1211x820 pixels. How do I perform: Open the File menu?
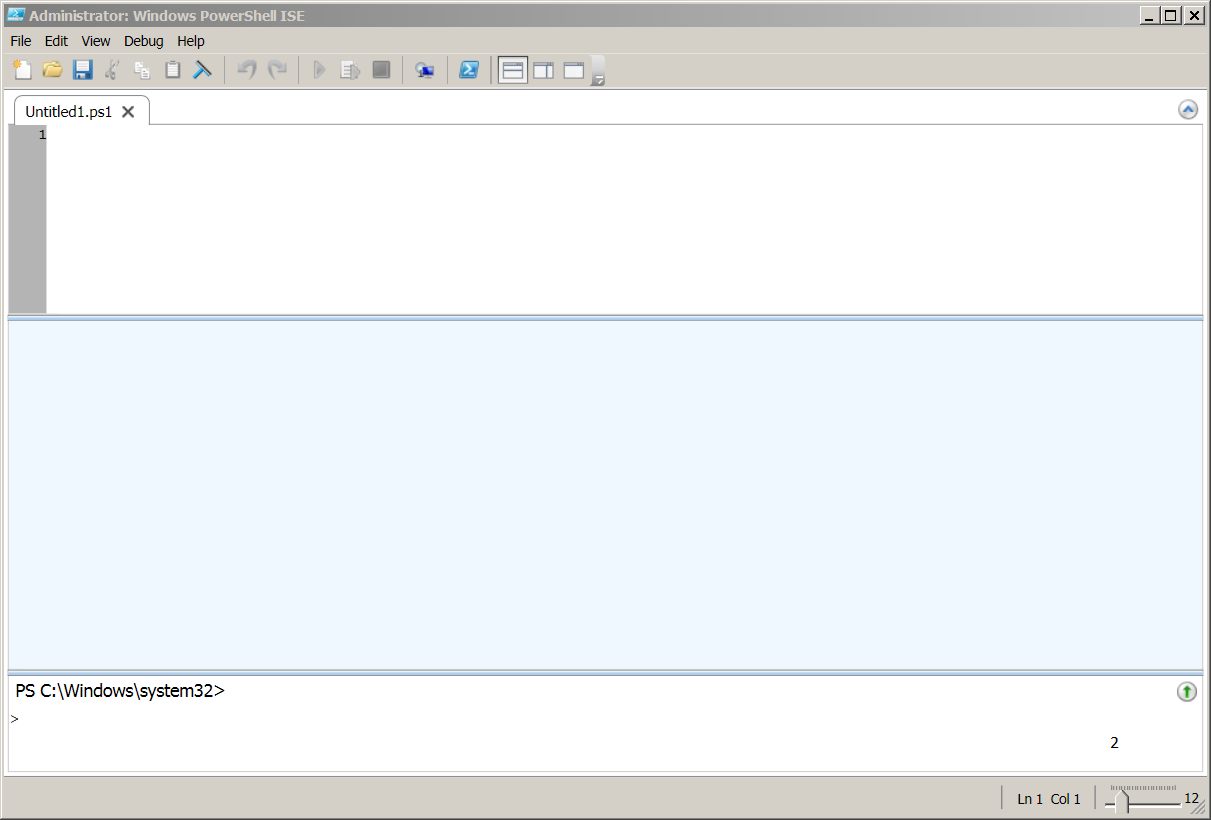point(21,41)
